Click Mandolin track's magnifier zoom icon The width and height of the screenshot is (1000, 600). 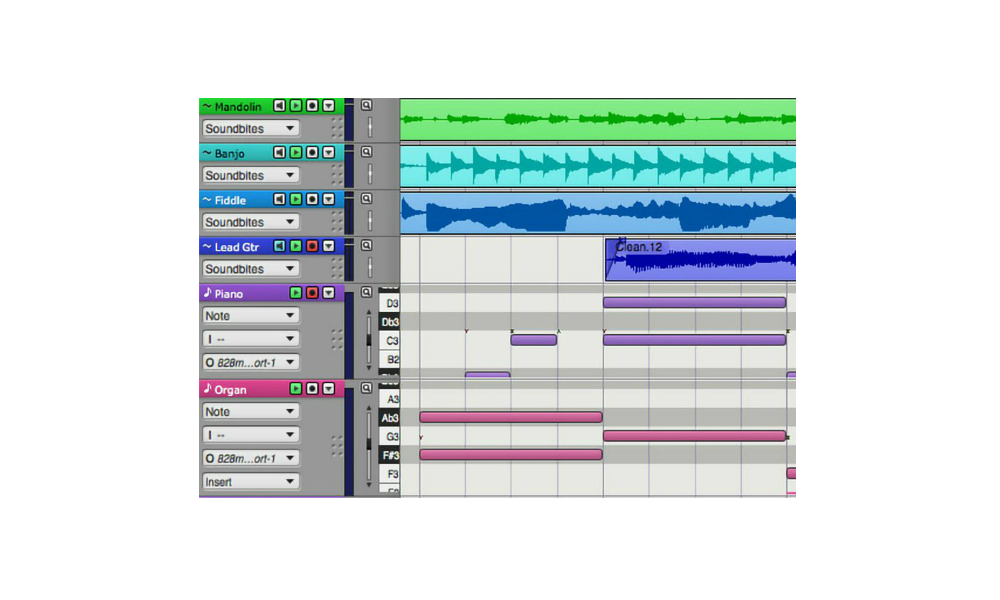(x=366, y=105)
